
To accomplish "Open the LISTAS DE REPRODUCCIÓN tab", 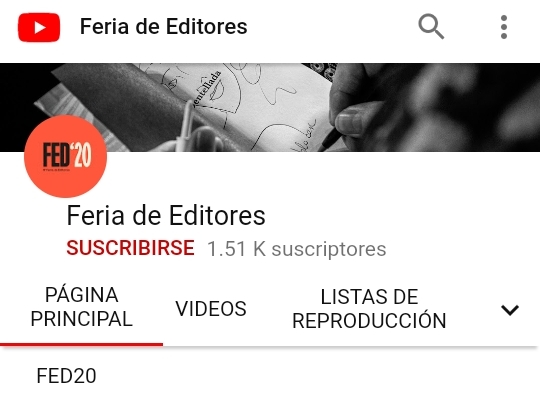I will (x=369, y=308).
